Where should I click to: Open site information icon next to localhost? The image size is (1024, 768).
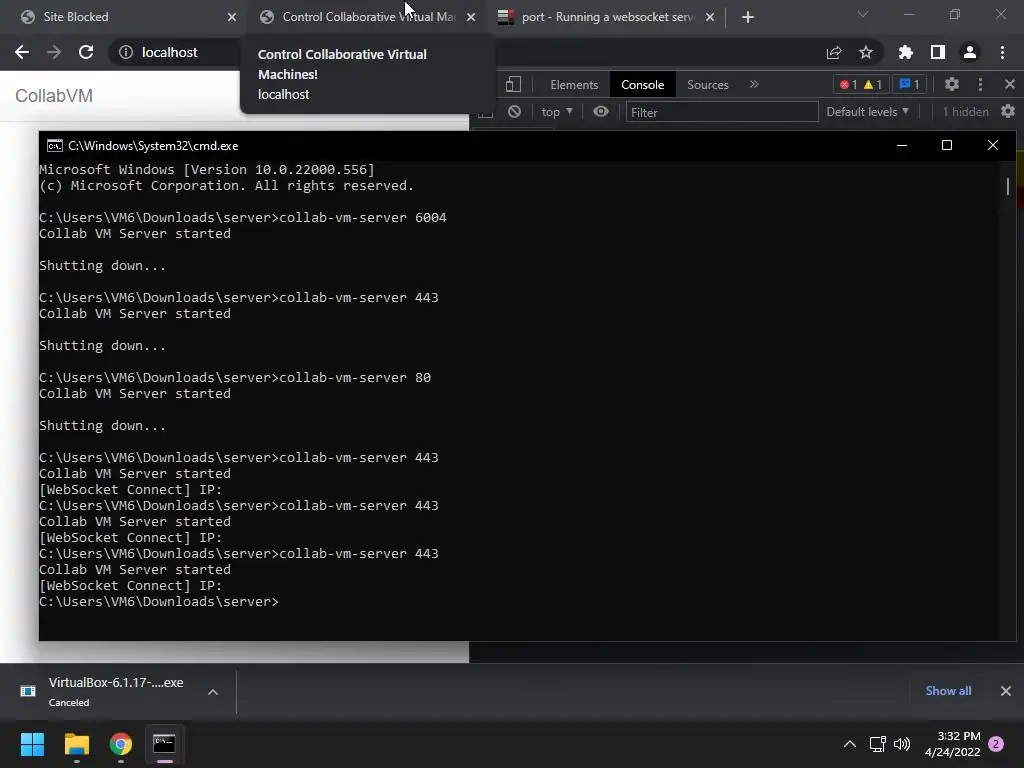tap(125, 52)
